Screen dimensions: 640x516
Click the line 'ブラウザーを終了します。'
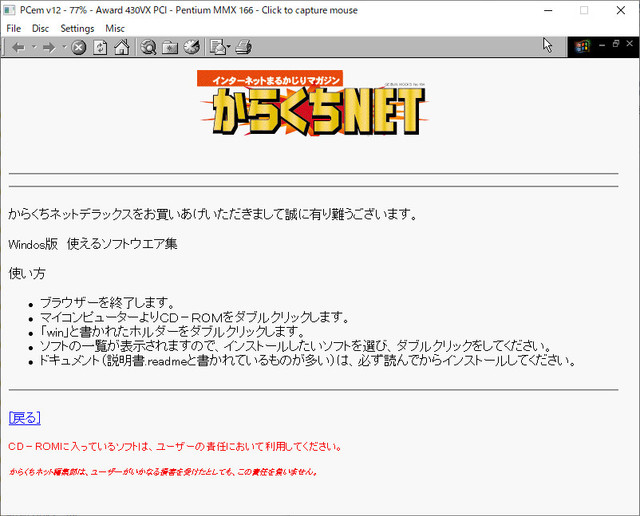(107, 302)
